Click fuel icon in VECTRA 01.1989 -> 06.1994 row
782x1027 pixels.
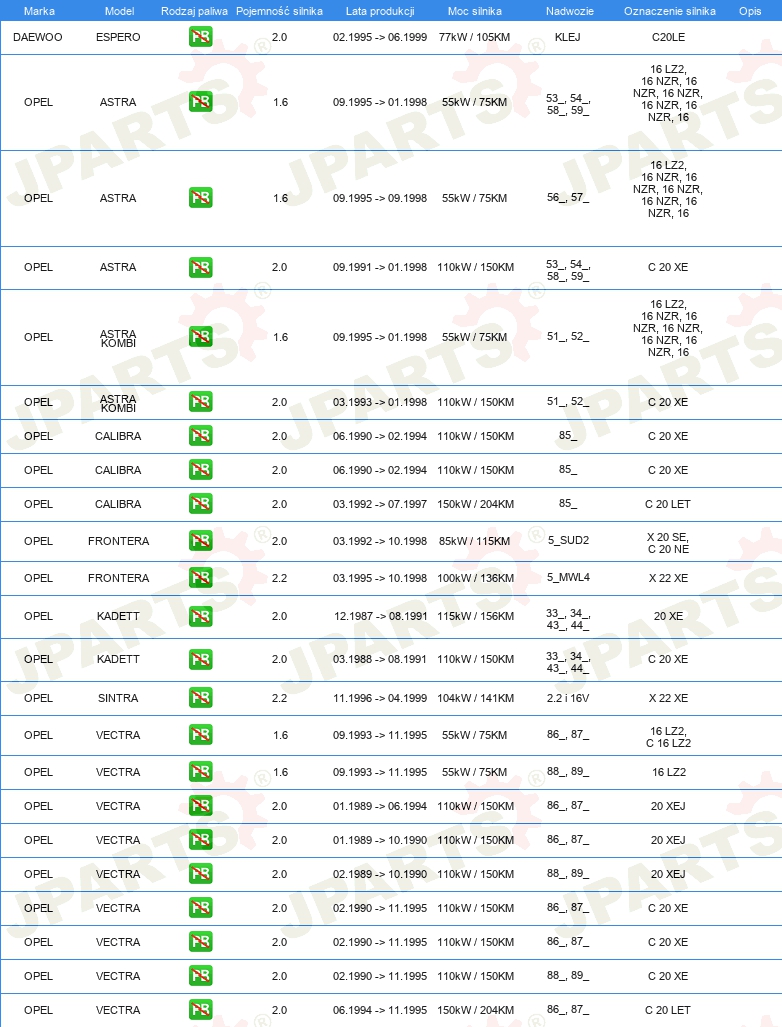(200, 806)
